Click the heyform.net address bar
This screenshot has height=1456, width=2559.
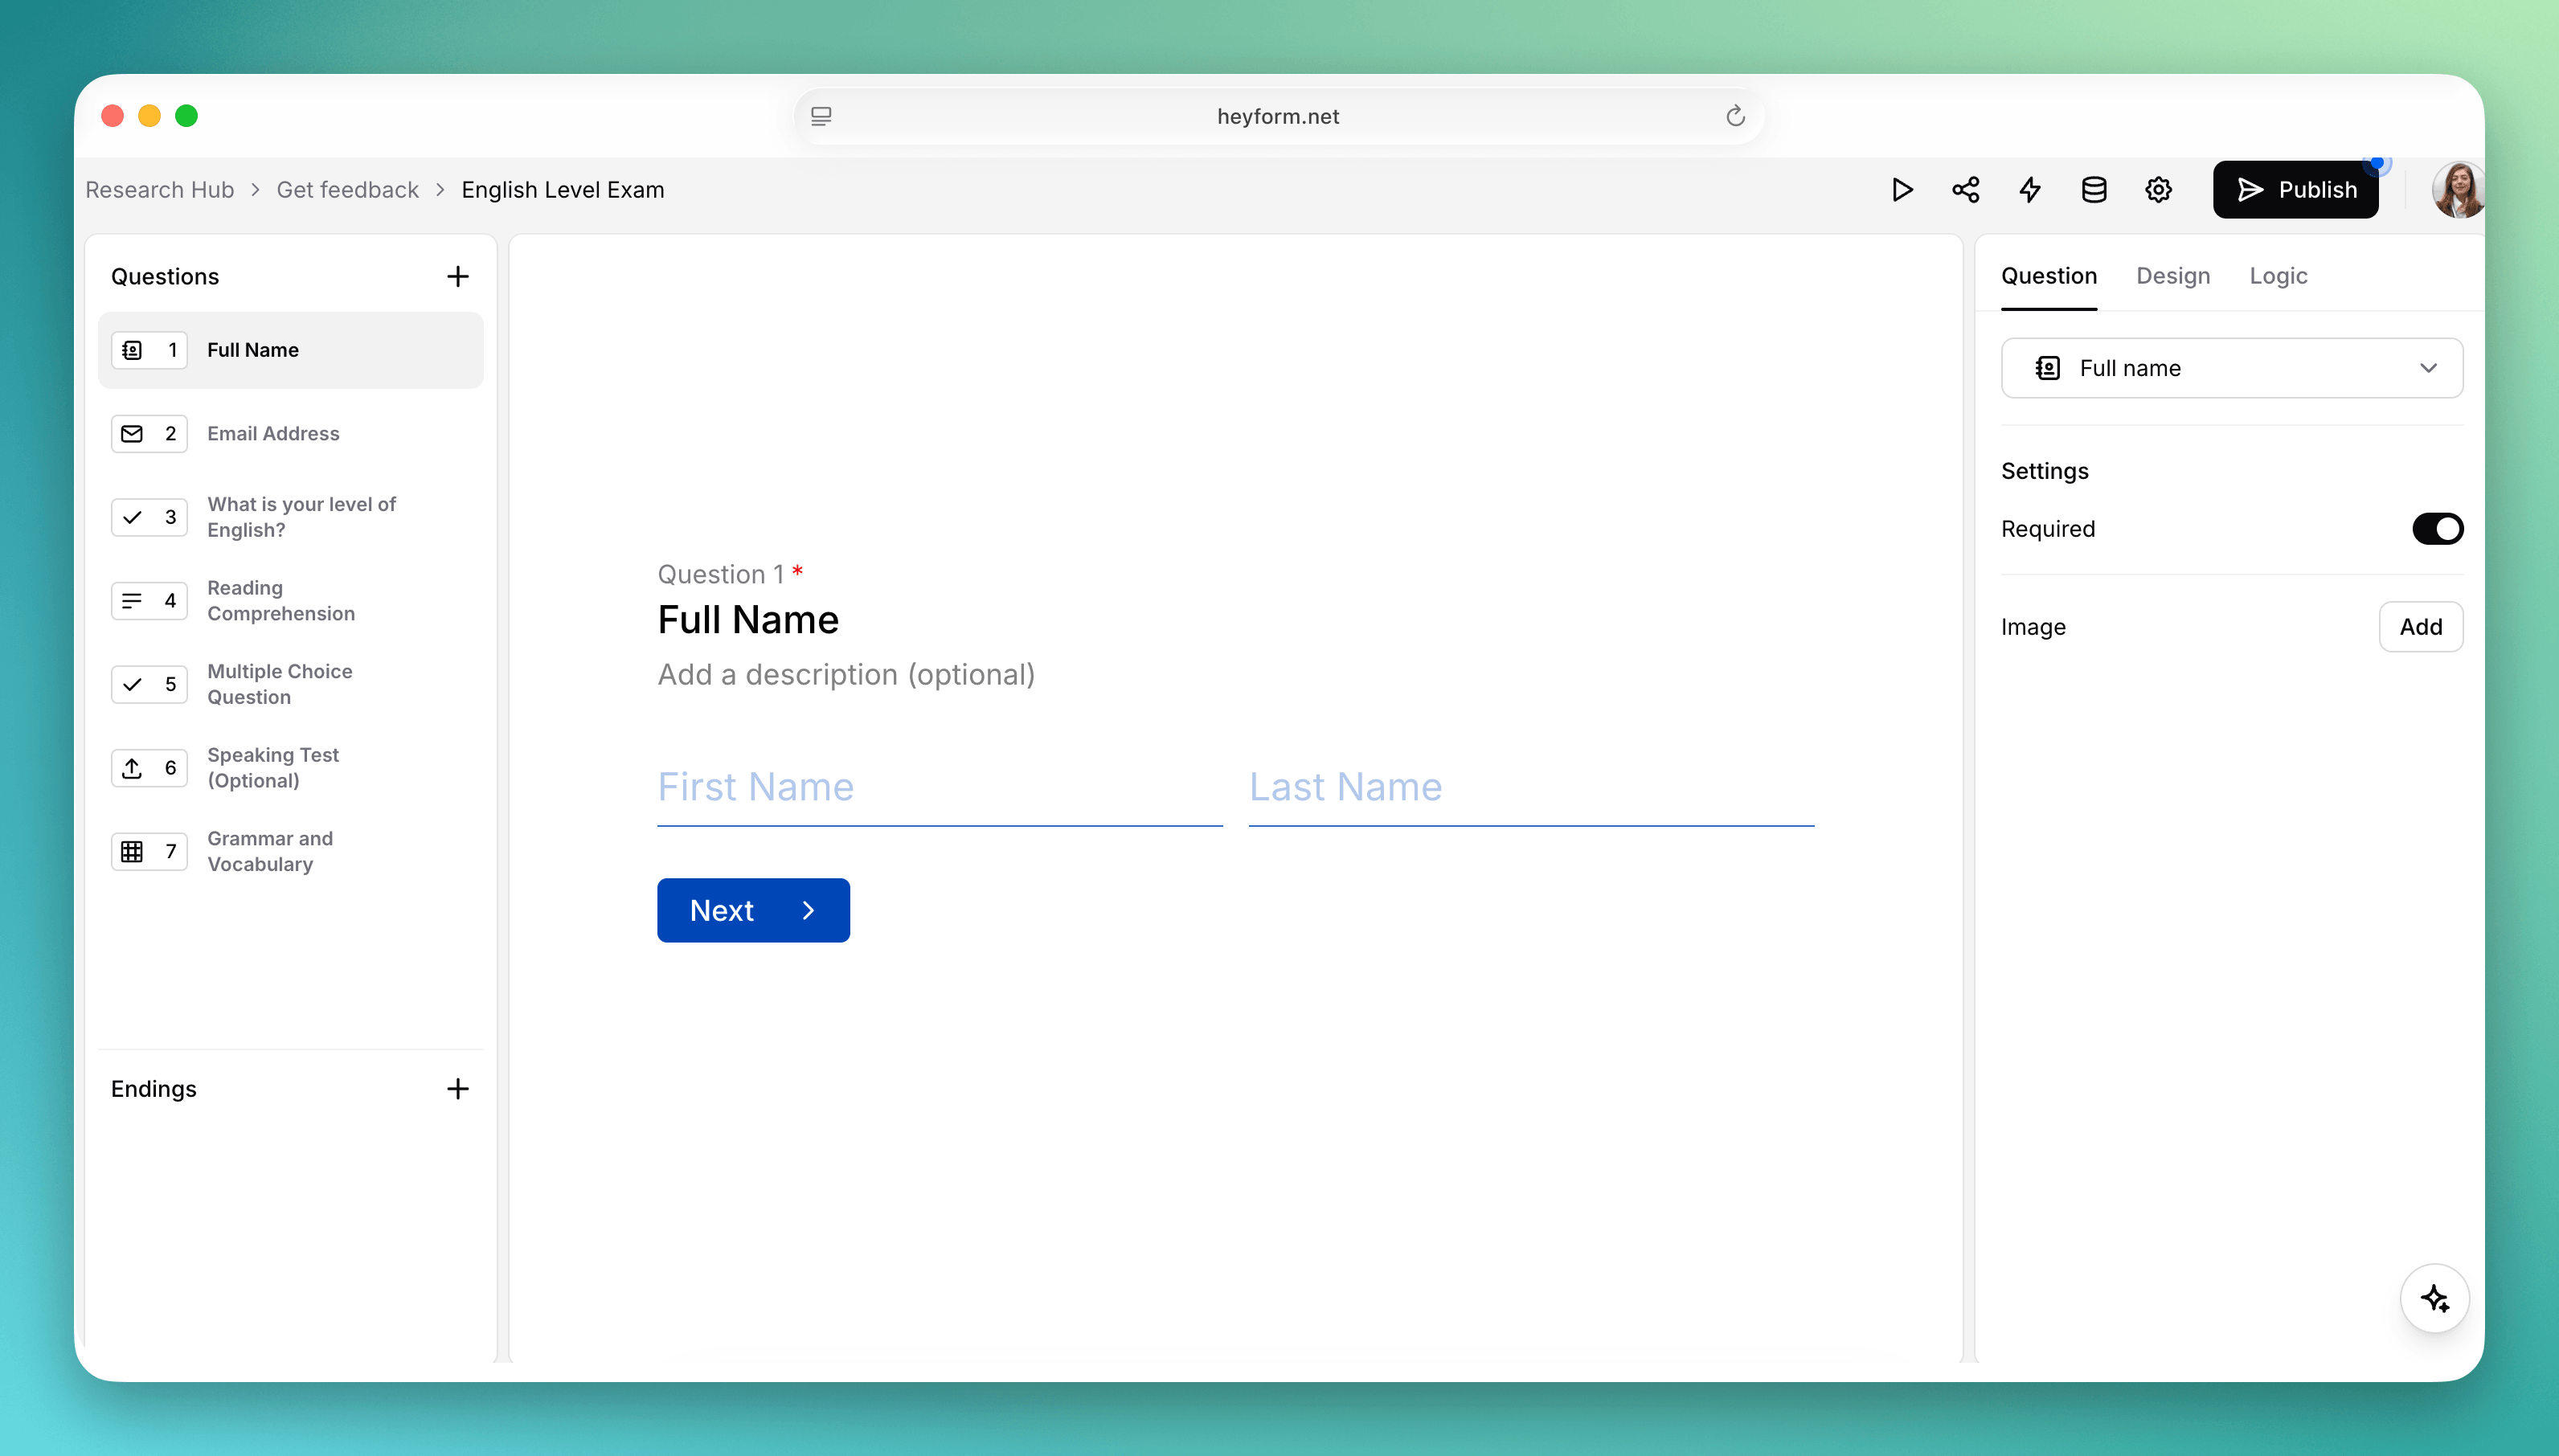click(1278, 116)
